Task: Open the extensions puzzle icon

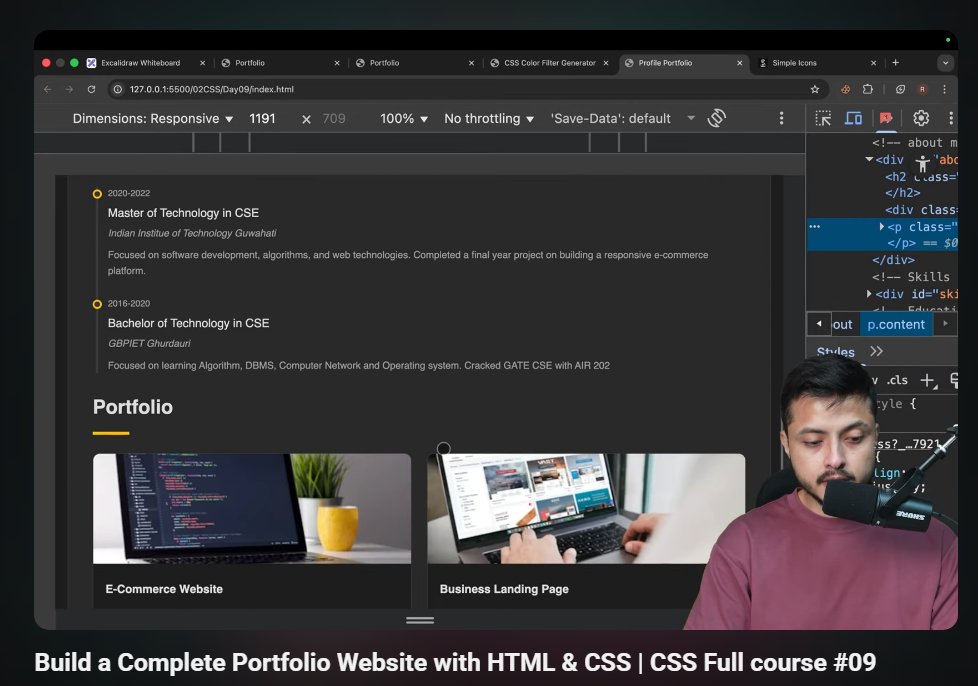Action: point(868,89)
